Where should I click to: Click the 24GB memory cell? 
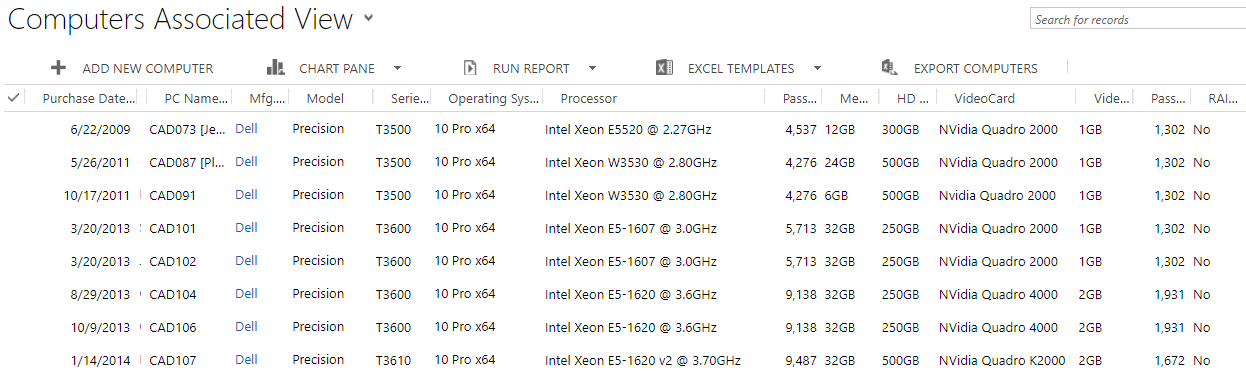(840, 163)
